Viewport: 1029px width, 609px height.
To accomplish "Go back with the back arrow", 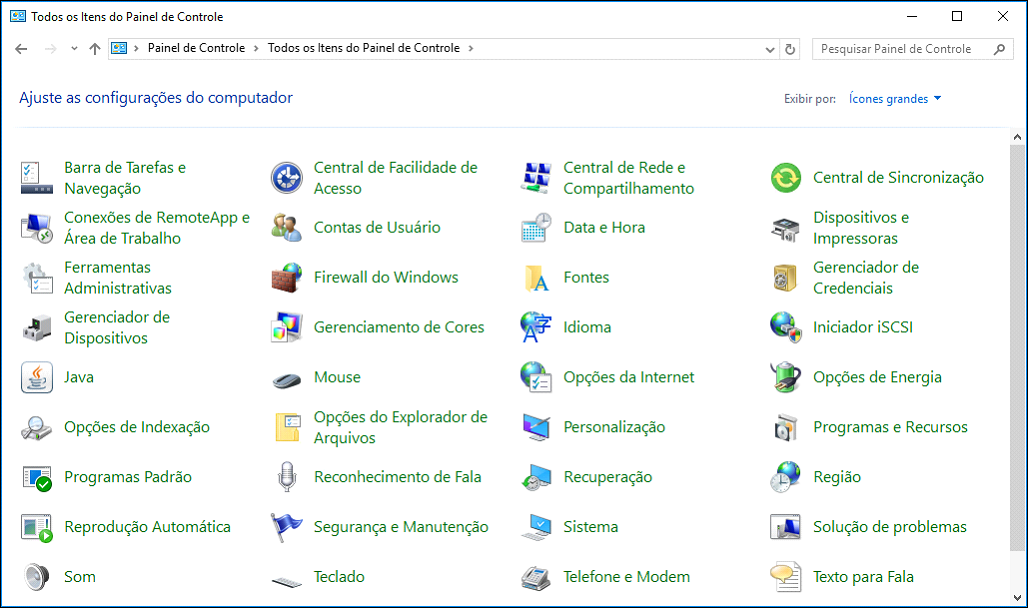I will [21, 49].
